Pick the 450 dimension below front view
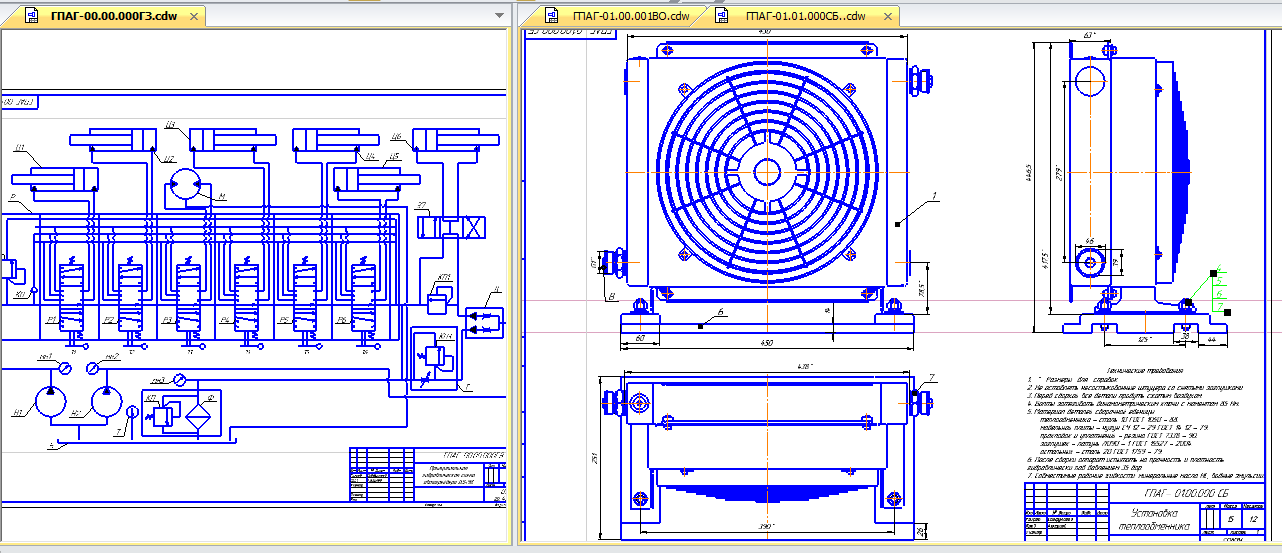 [767, 344]
